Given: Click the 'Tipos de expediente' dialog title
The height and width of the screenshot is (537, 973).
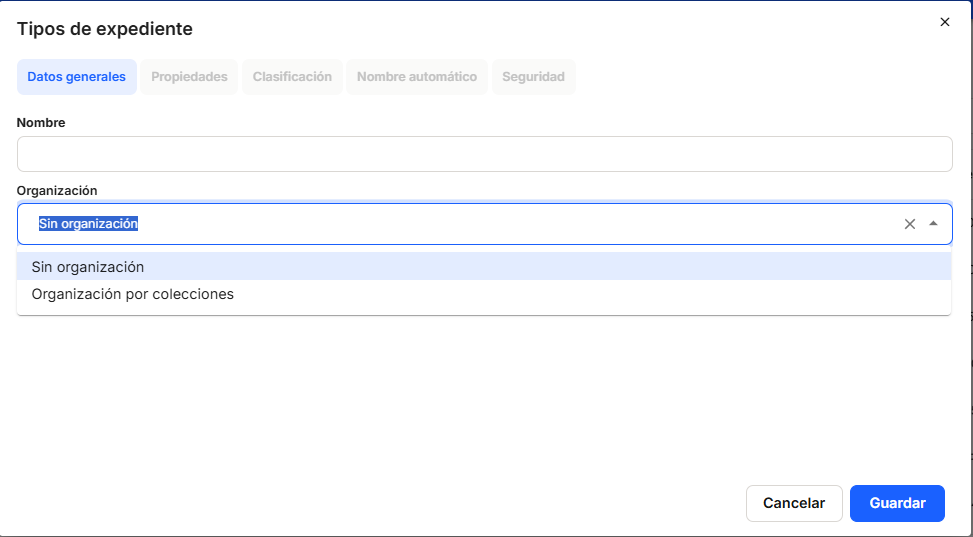Looking at the screenshot, I should [x=105, y=29].
